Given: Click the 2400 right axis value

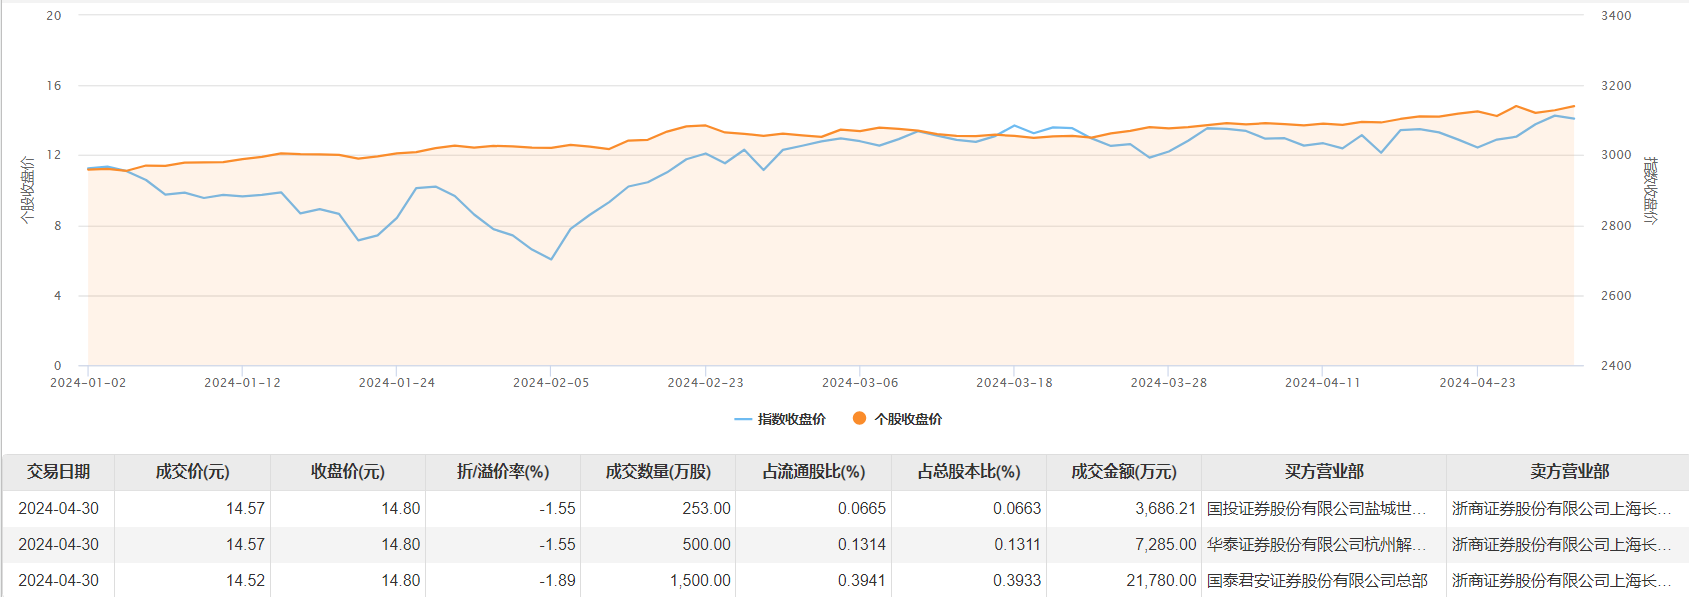Looking at the screenshot, I should pyautogui.click(x=1616, y=366).
